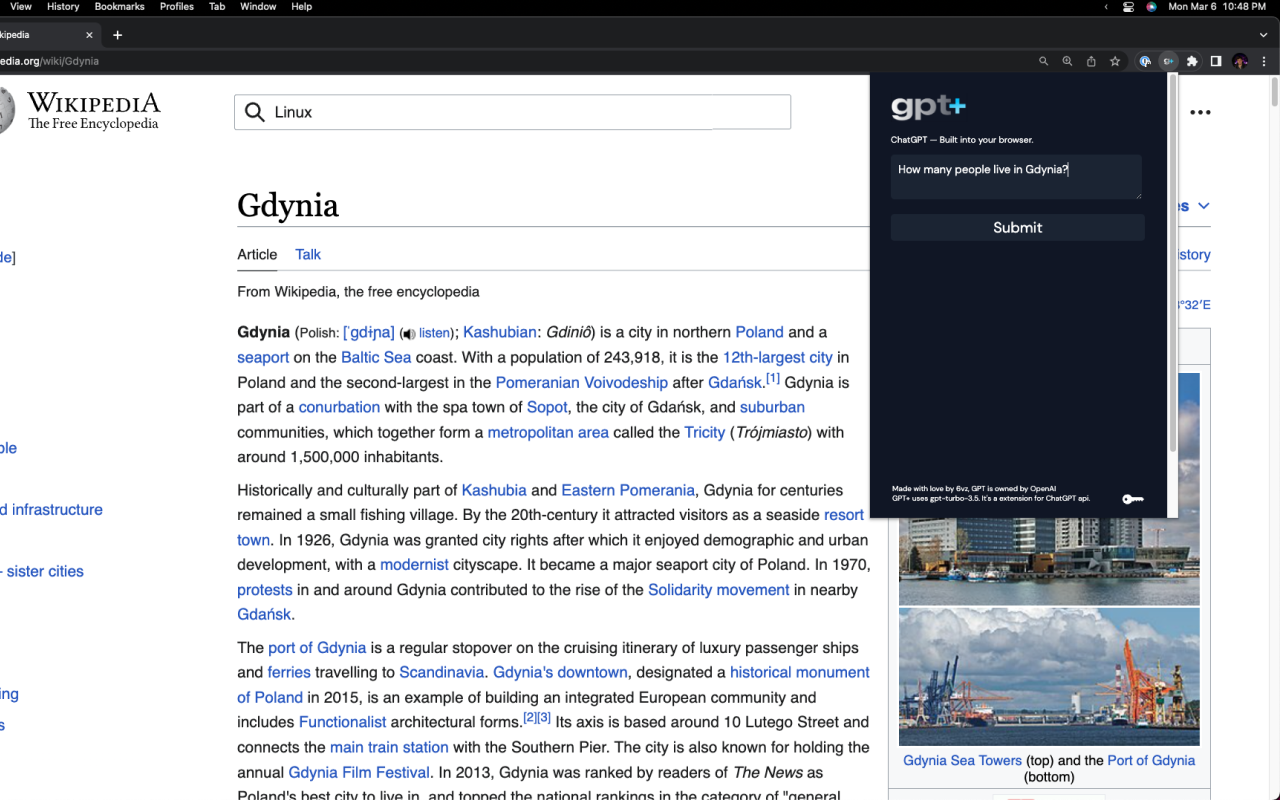Image resolution: width=1280 pixels, height=800 pixels.
Task: Open the Gdynia Sea Towers caption link
Action: (962, 761)
